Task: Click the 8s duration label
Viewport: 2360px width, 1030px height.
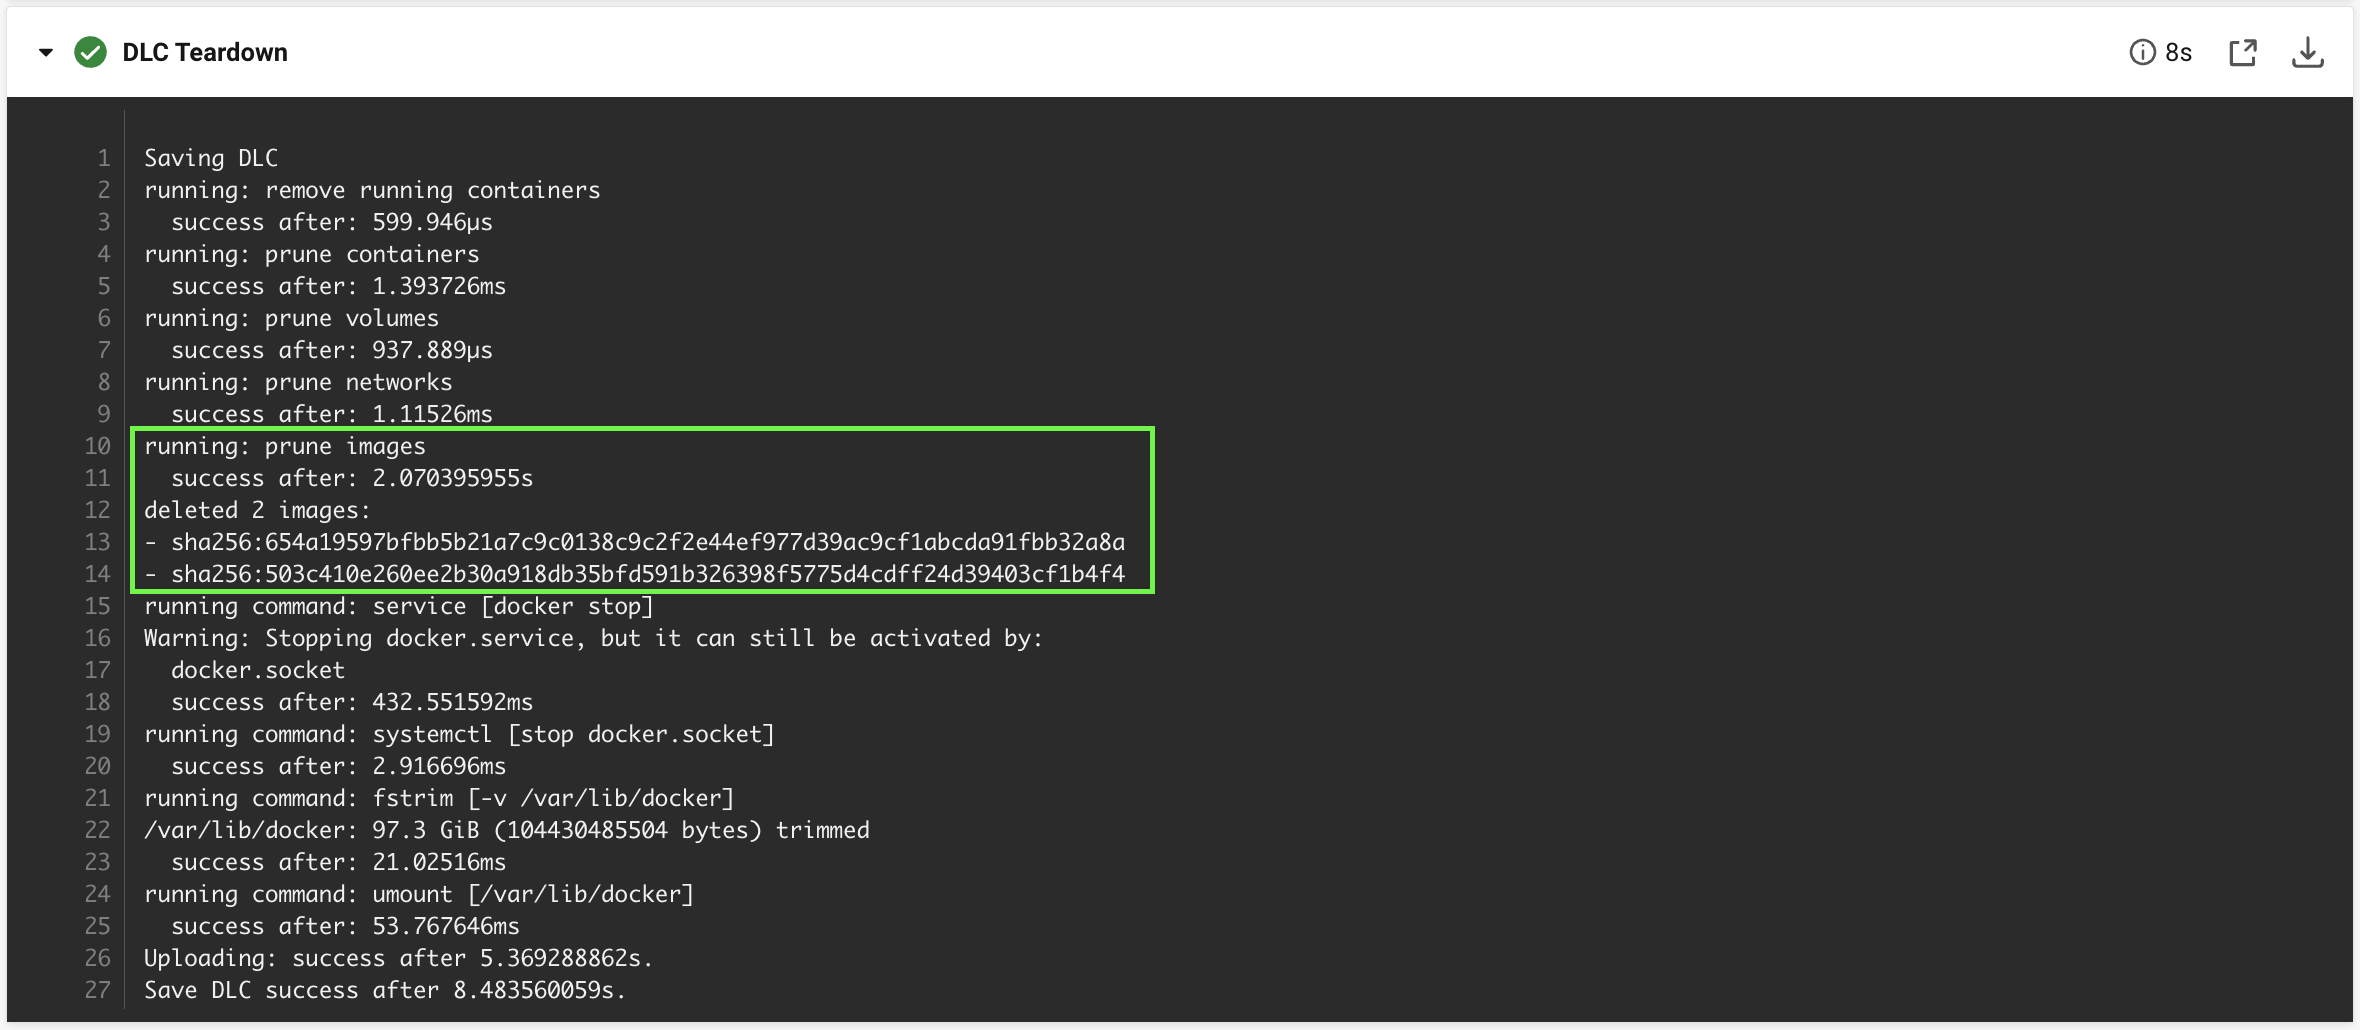Action: pyautogui.click(x=2179, y=53)
